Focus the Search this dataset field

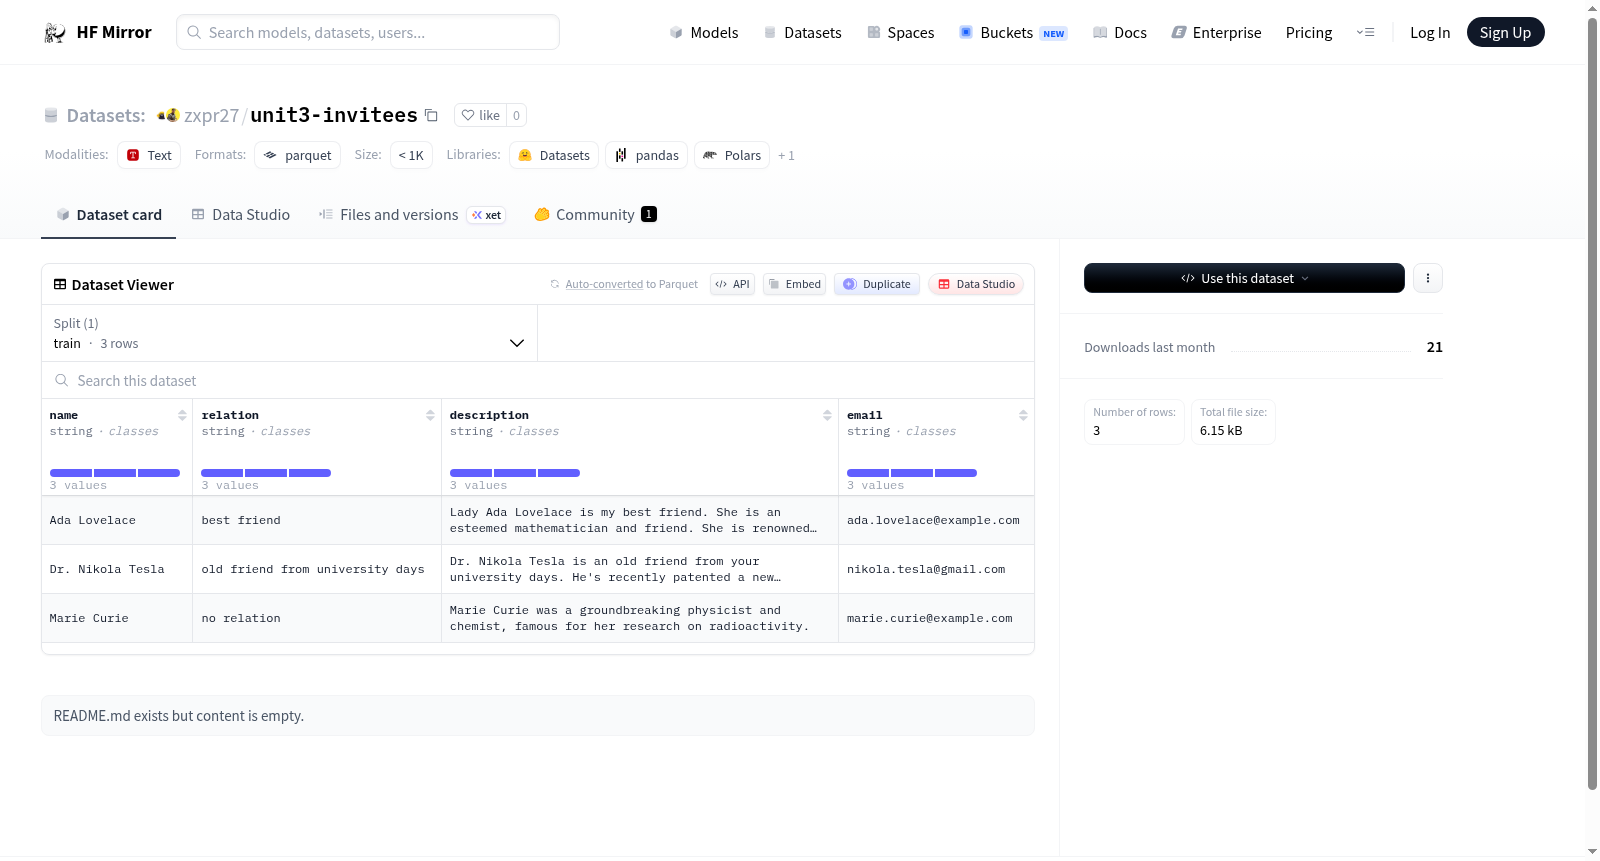(538, 380)
